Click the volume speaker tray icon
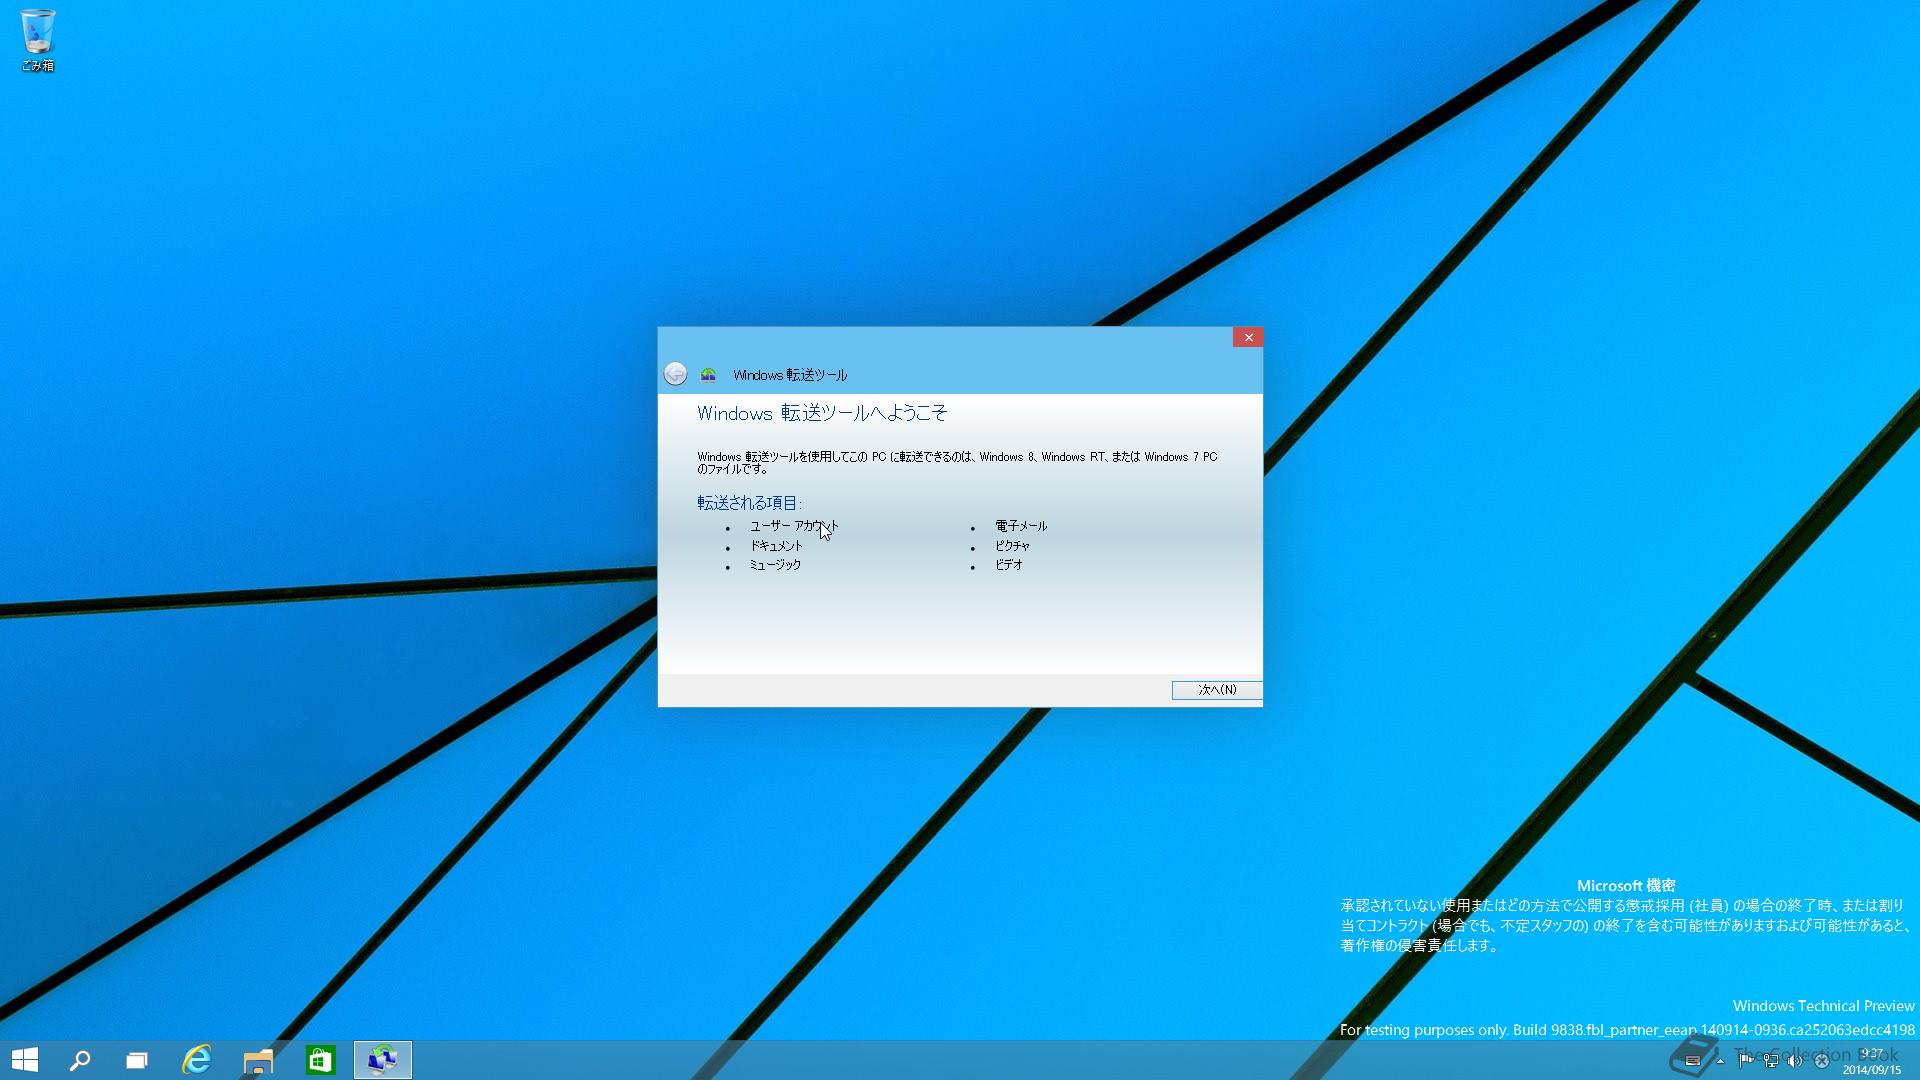 point(1795,1061)
